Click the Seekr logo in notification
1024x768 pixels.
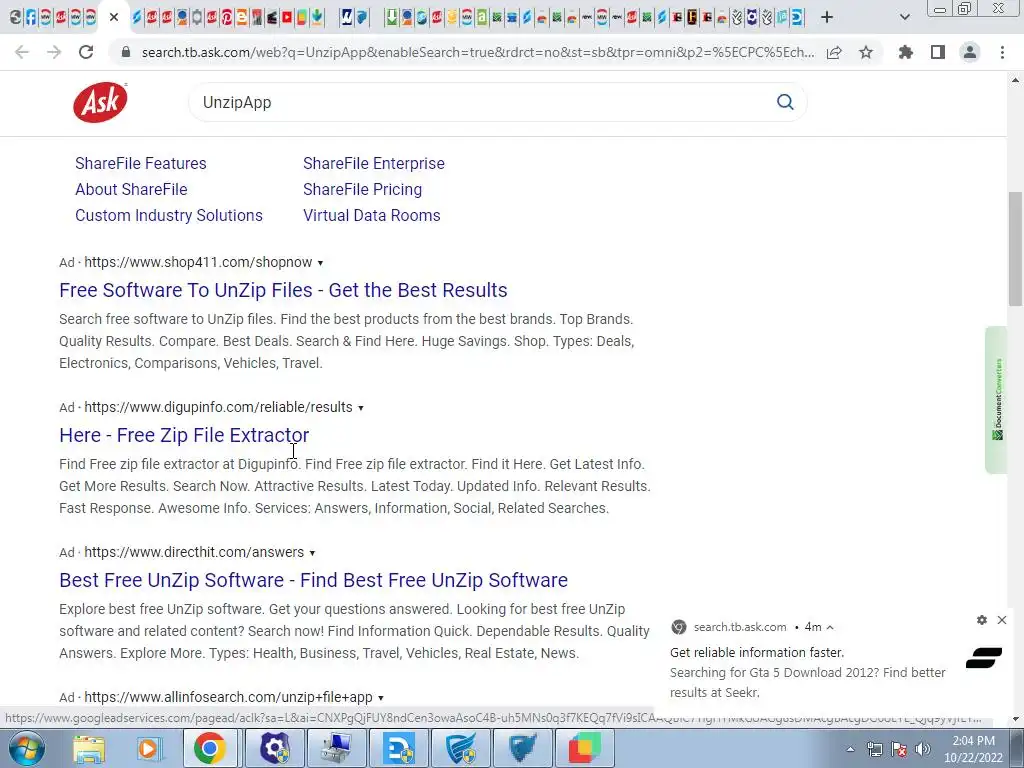(984, 658)
